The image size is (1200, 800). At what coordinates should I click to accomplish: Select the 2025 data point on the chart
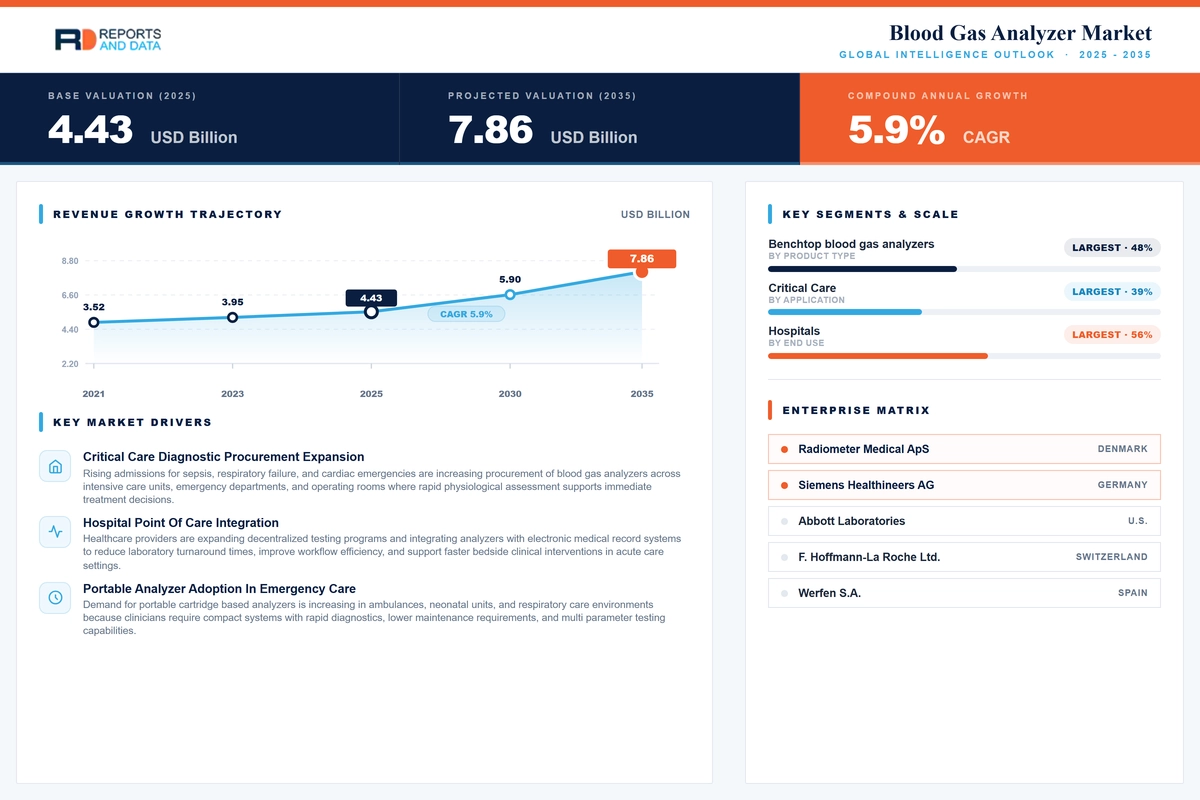(x=371, y=312)
